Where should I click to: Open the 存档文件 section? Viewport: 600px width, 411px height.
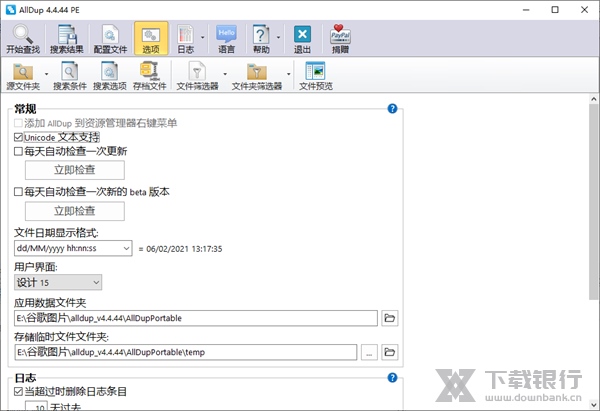150,76
